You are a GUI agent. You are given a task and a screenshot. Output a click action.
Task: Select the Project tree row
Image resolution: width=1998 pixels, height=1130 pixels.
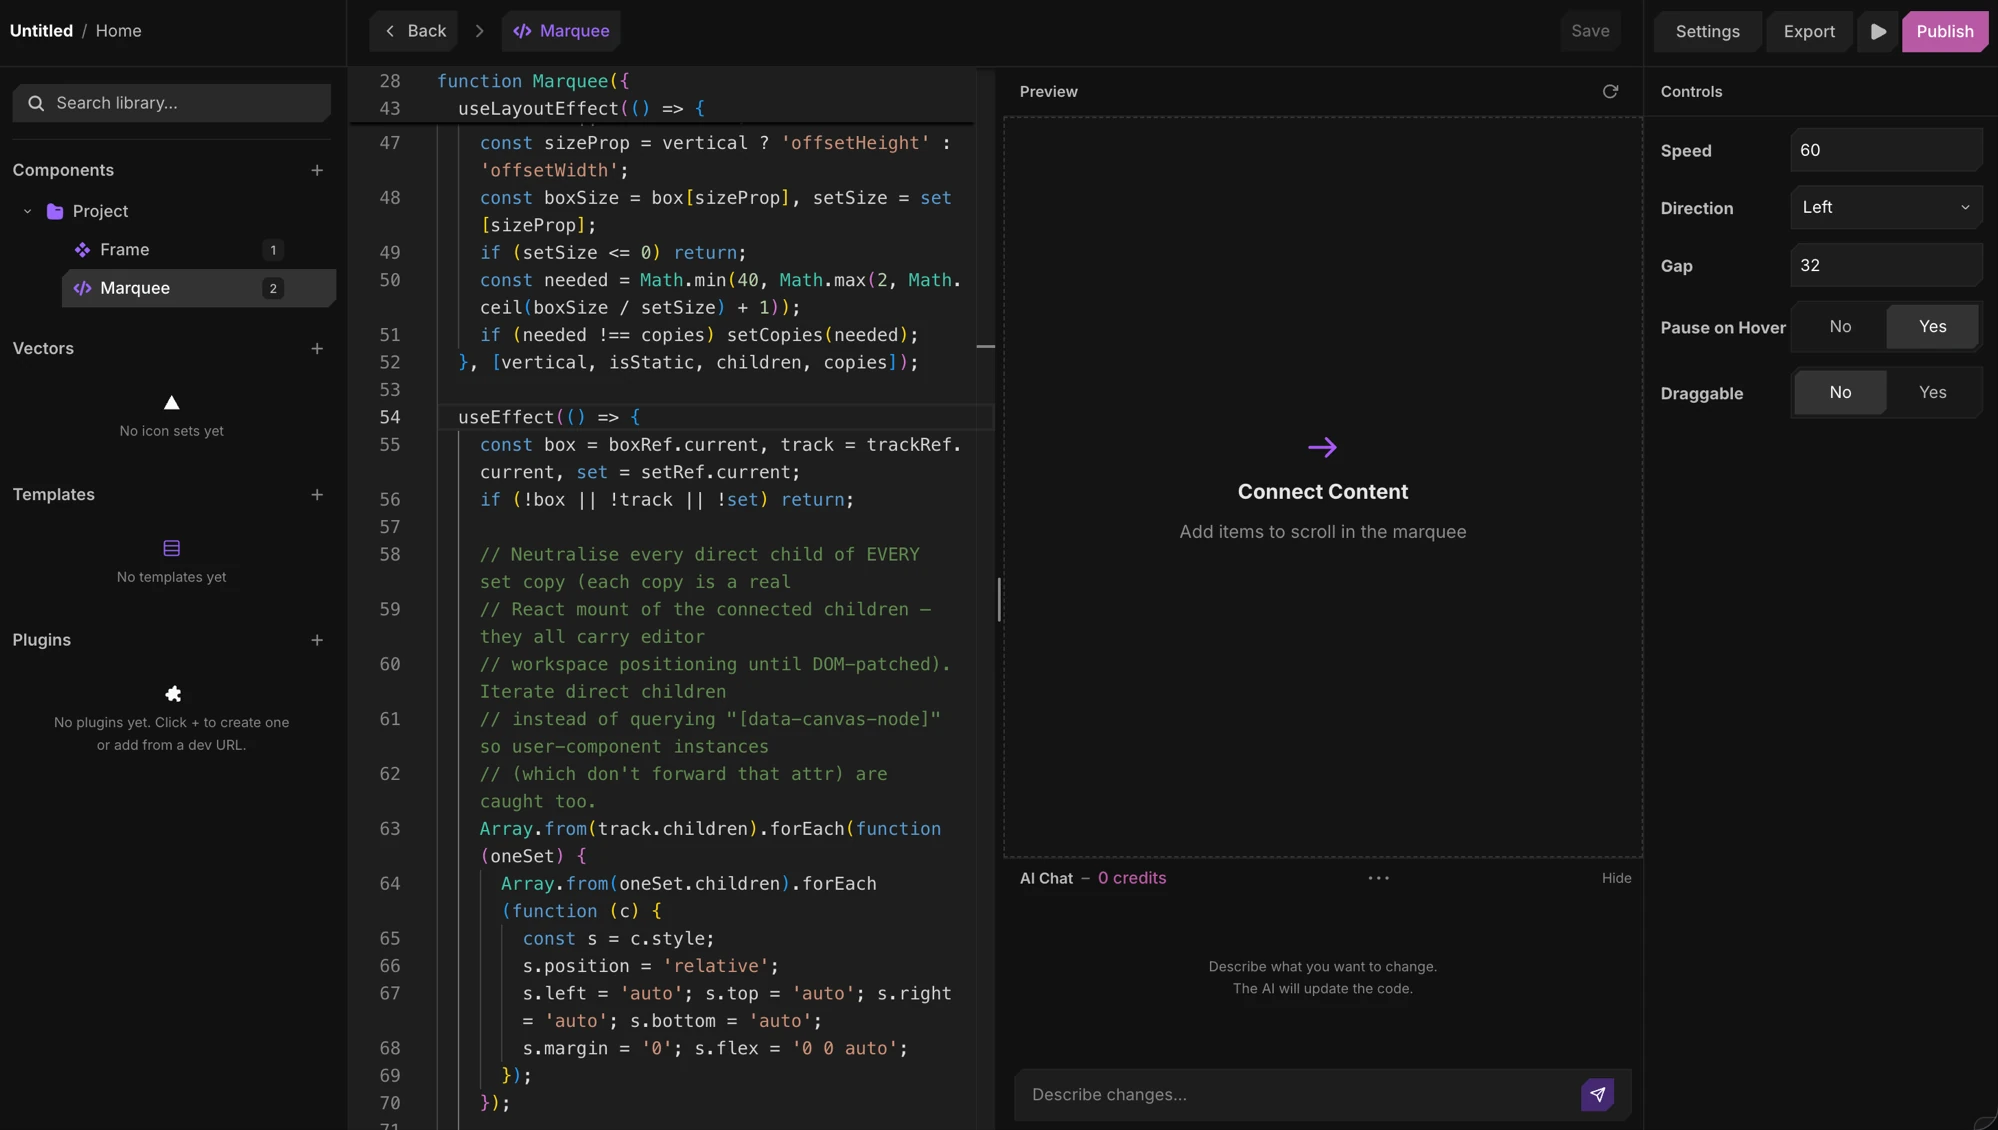tap(172, 211)
